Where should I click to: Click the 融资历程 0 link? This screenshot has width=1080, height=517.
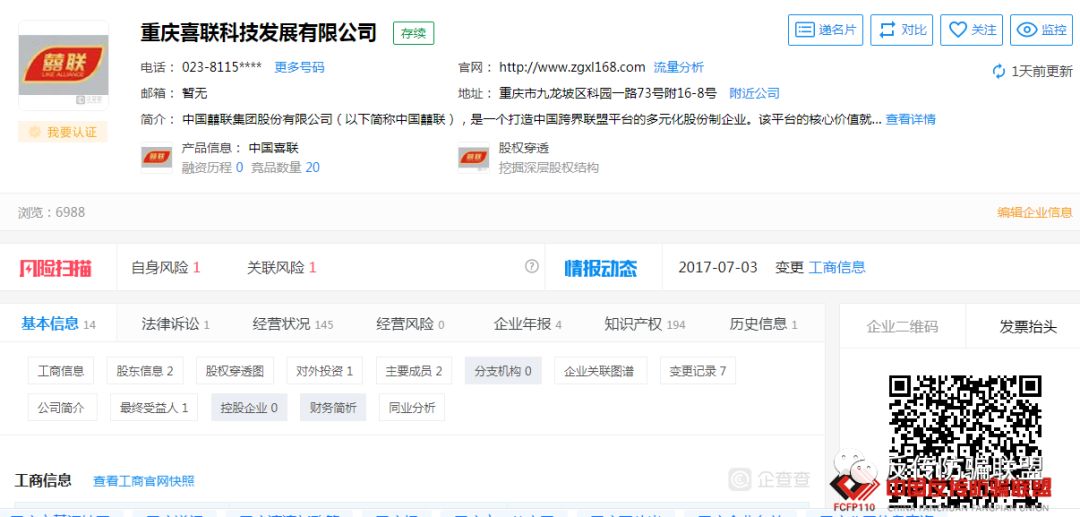[212, 167]
